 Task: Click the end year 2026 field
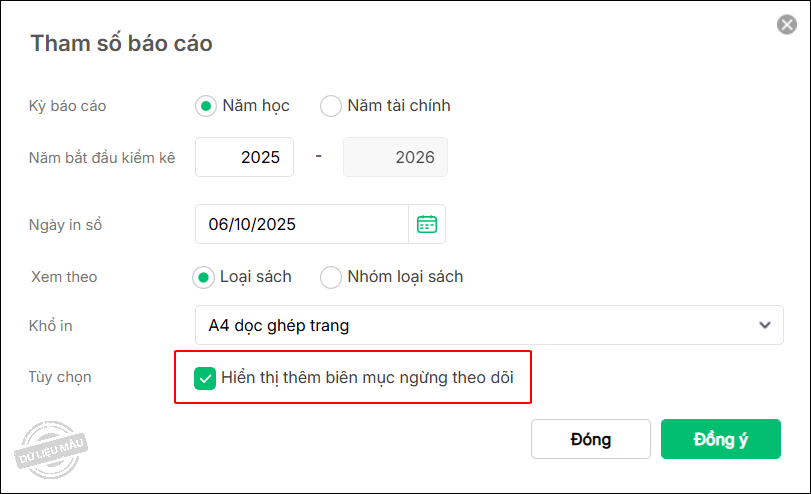395,157
